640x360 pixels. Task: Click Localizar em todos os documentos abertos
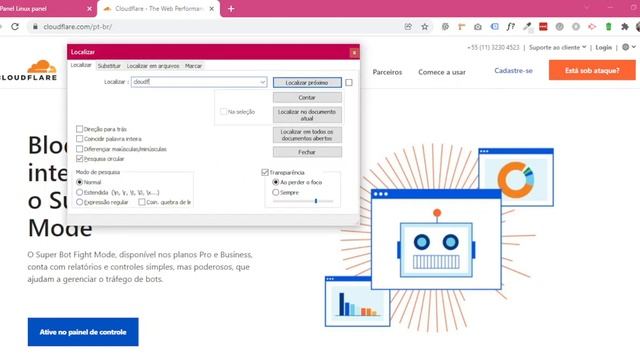(x=307, y=135)
